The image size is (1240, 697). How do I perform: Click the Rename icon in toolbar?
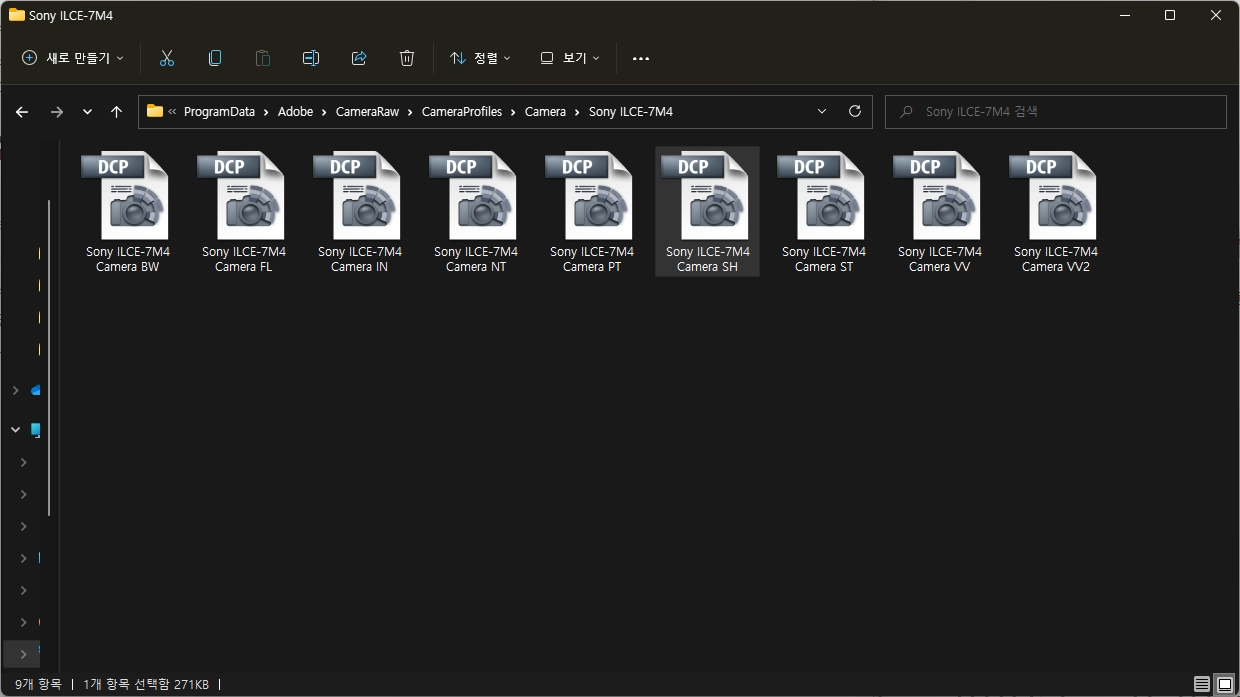tap(311, 58)
